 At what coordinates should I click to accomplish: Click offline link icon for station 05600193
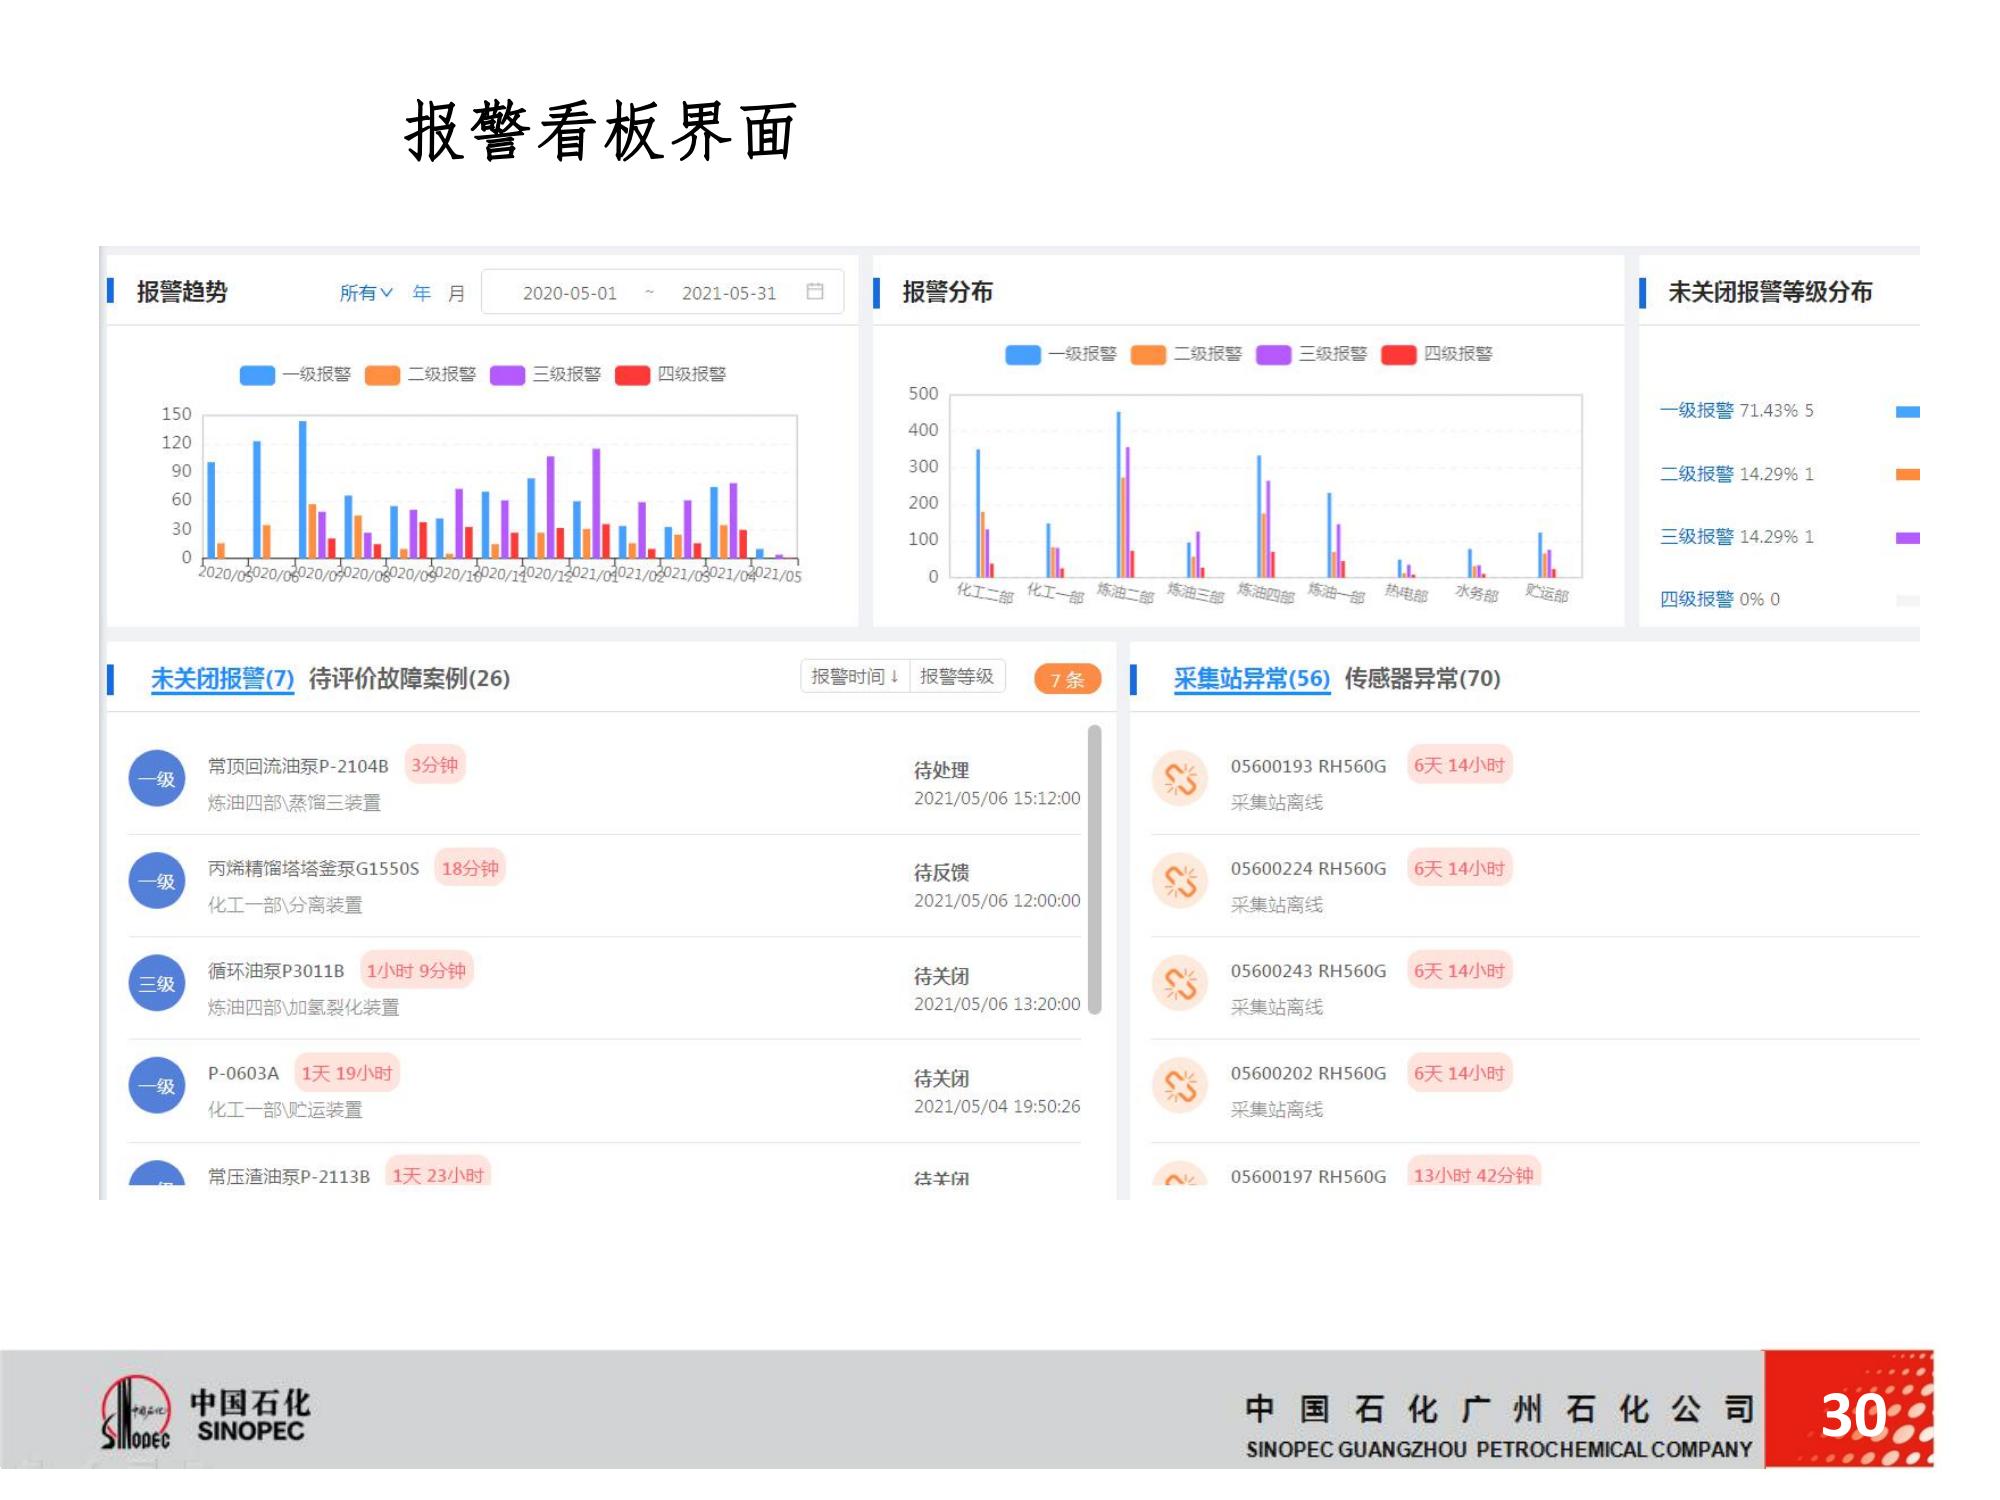coord(1180,778)
